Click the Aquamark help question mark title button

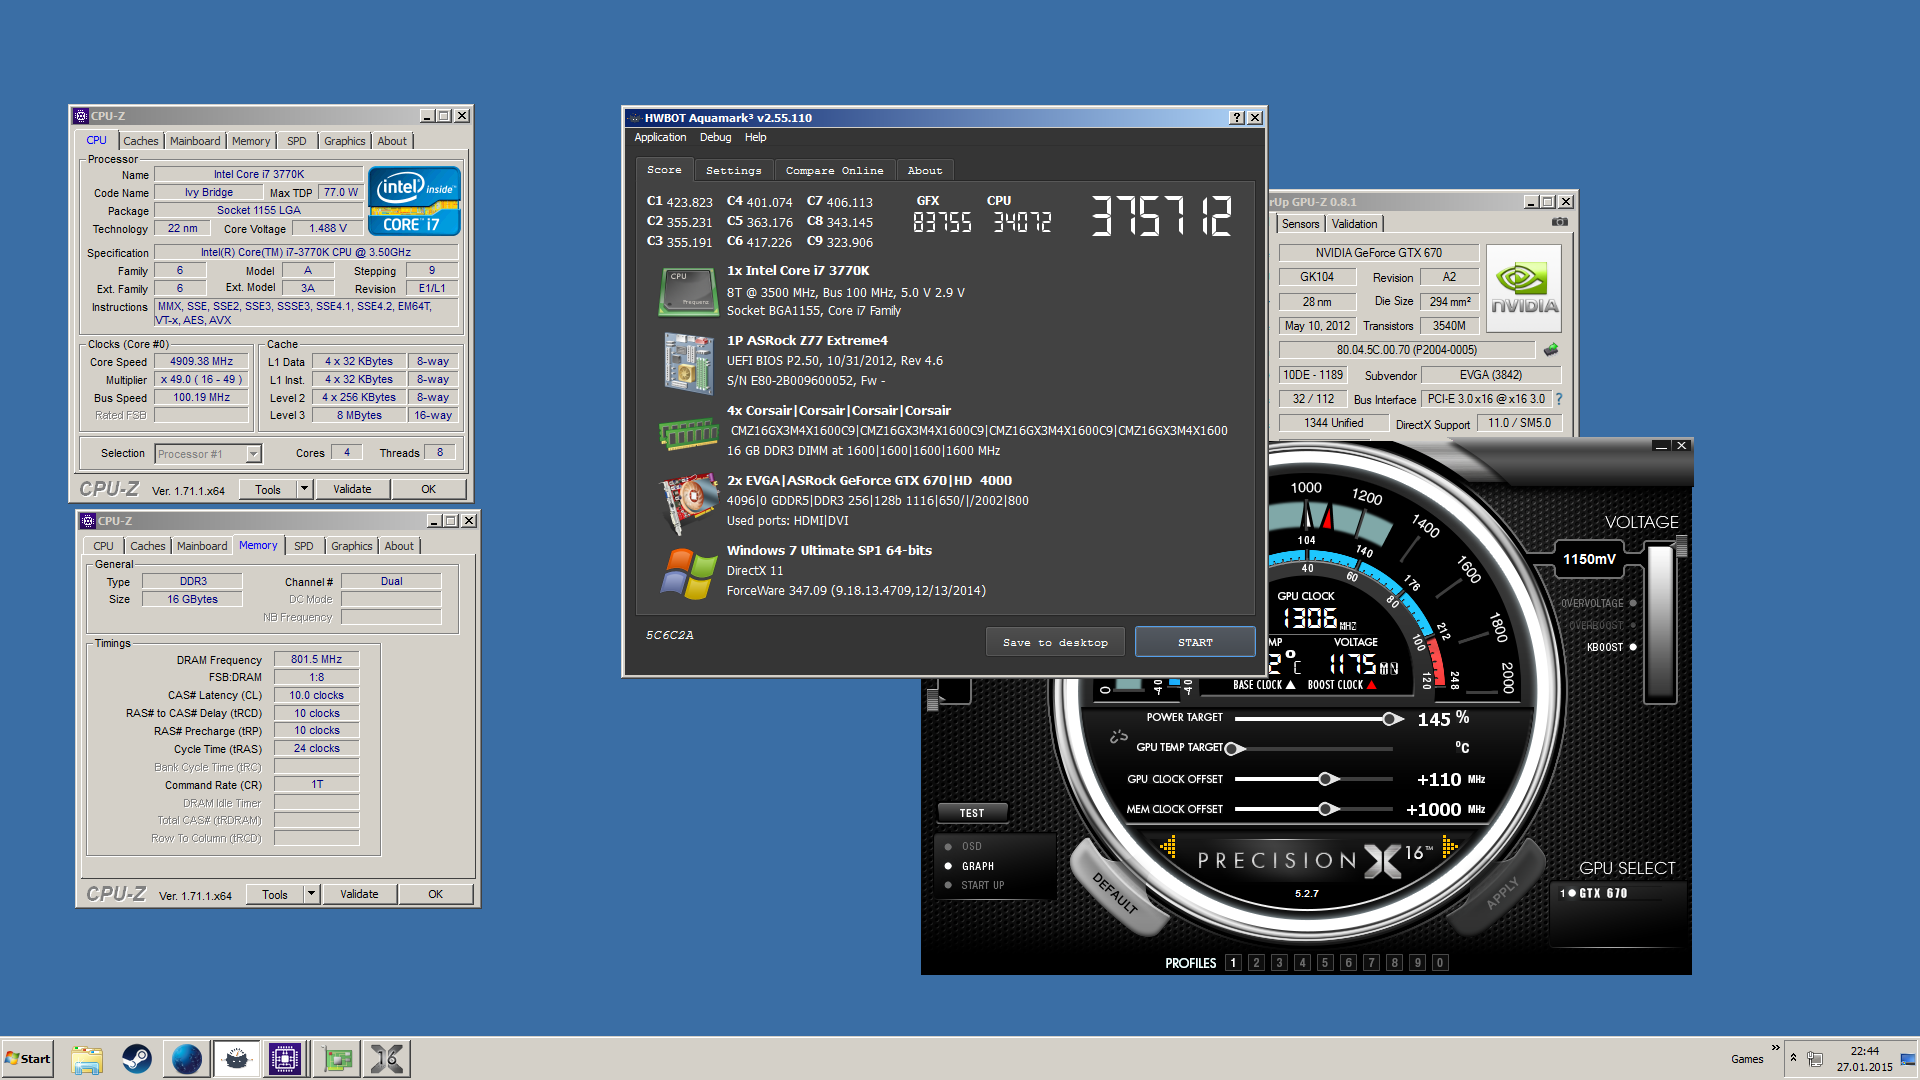tap(1237, 118)
